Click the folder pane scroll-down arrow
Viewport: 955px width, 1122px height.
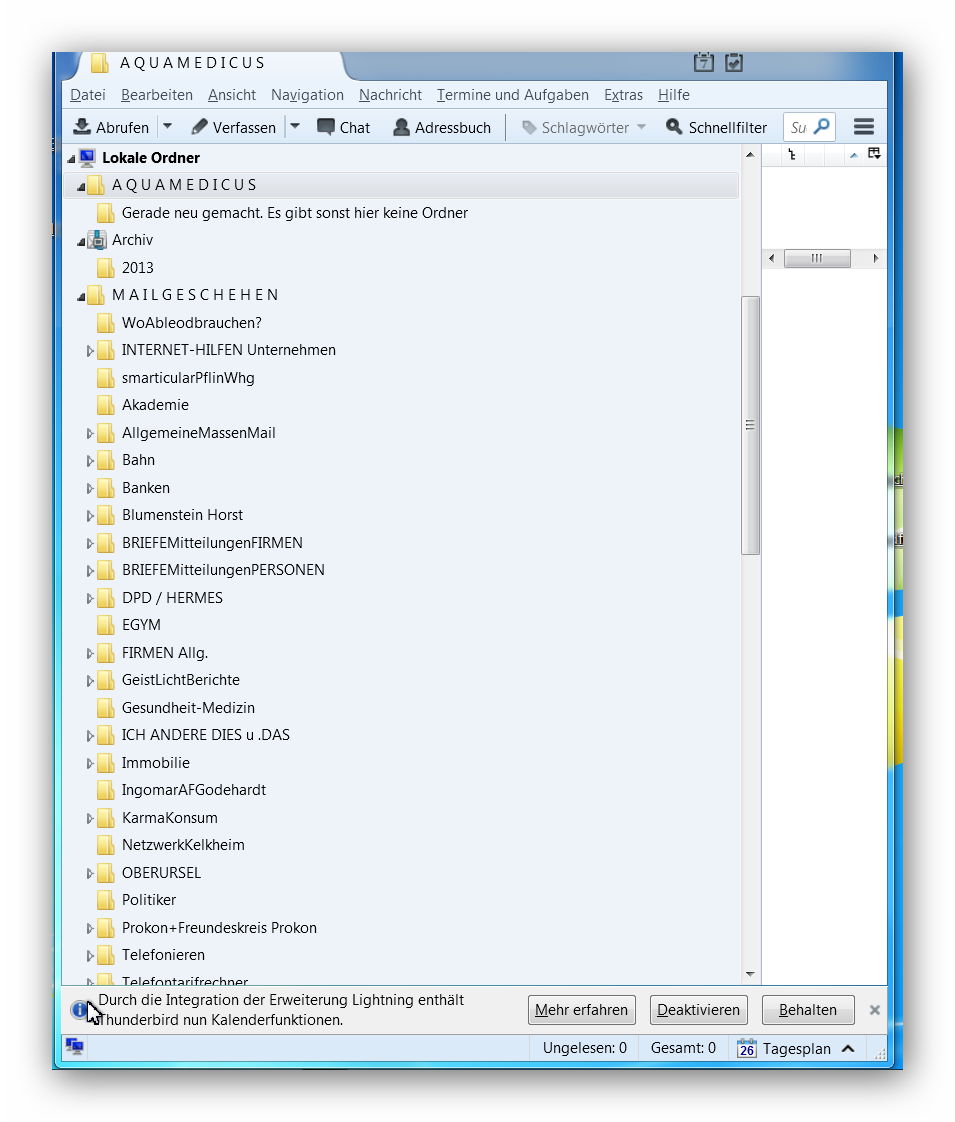750,974
